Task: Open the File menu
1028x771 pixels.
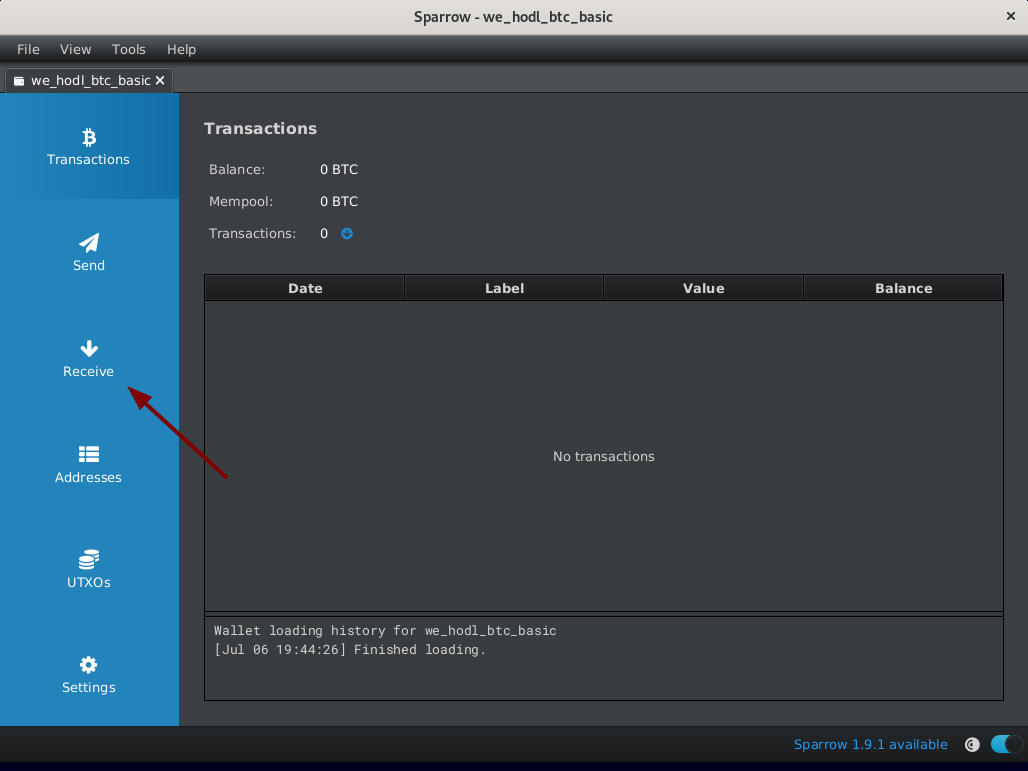Action: 28,49
